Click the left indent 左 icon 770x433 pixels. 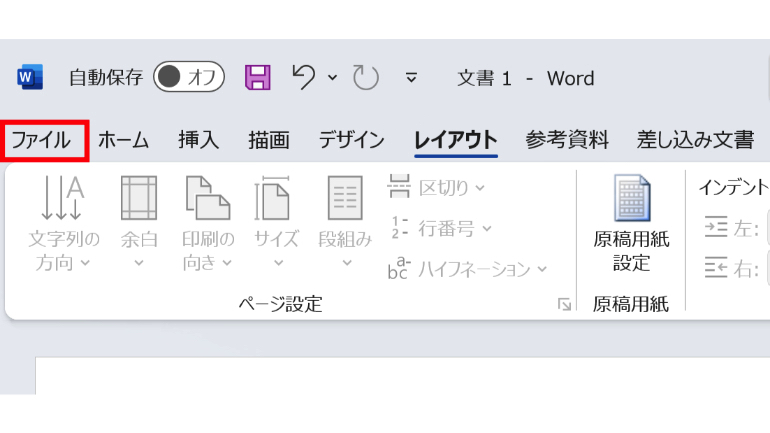coord(716,227)
